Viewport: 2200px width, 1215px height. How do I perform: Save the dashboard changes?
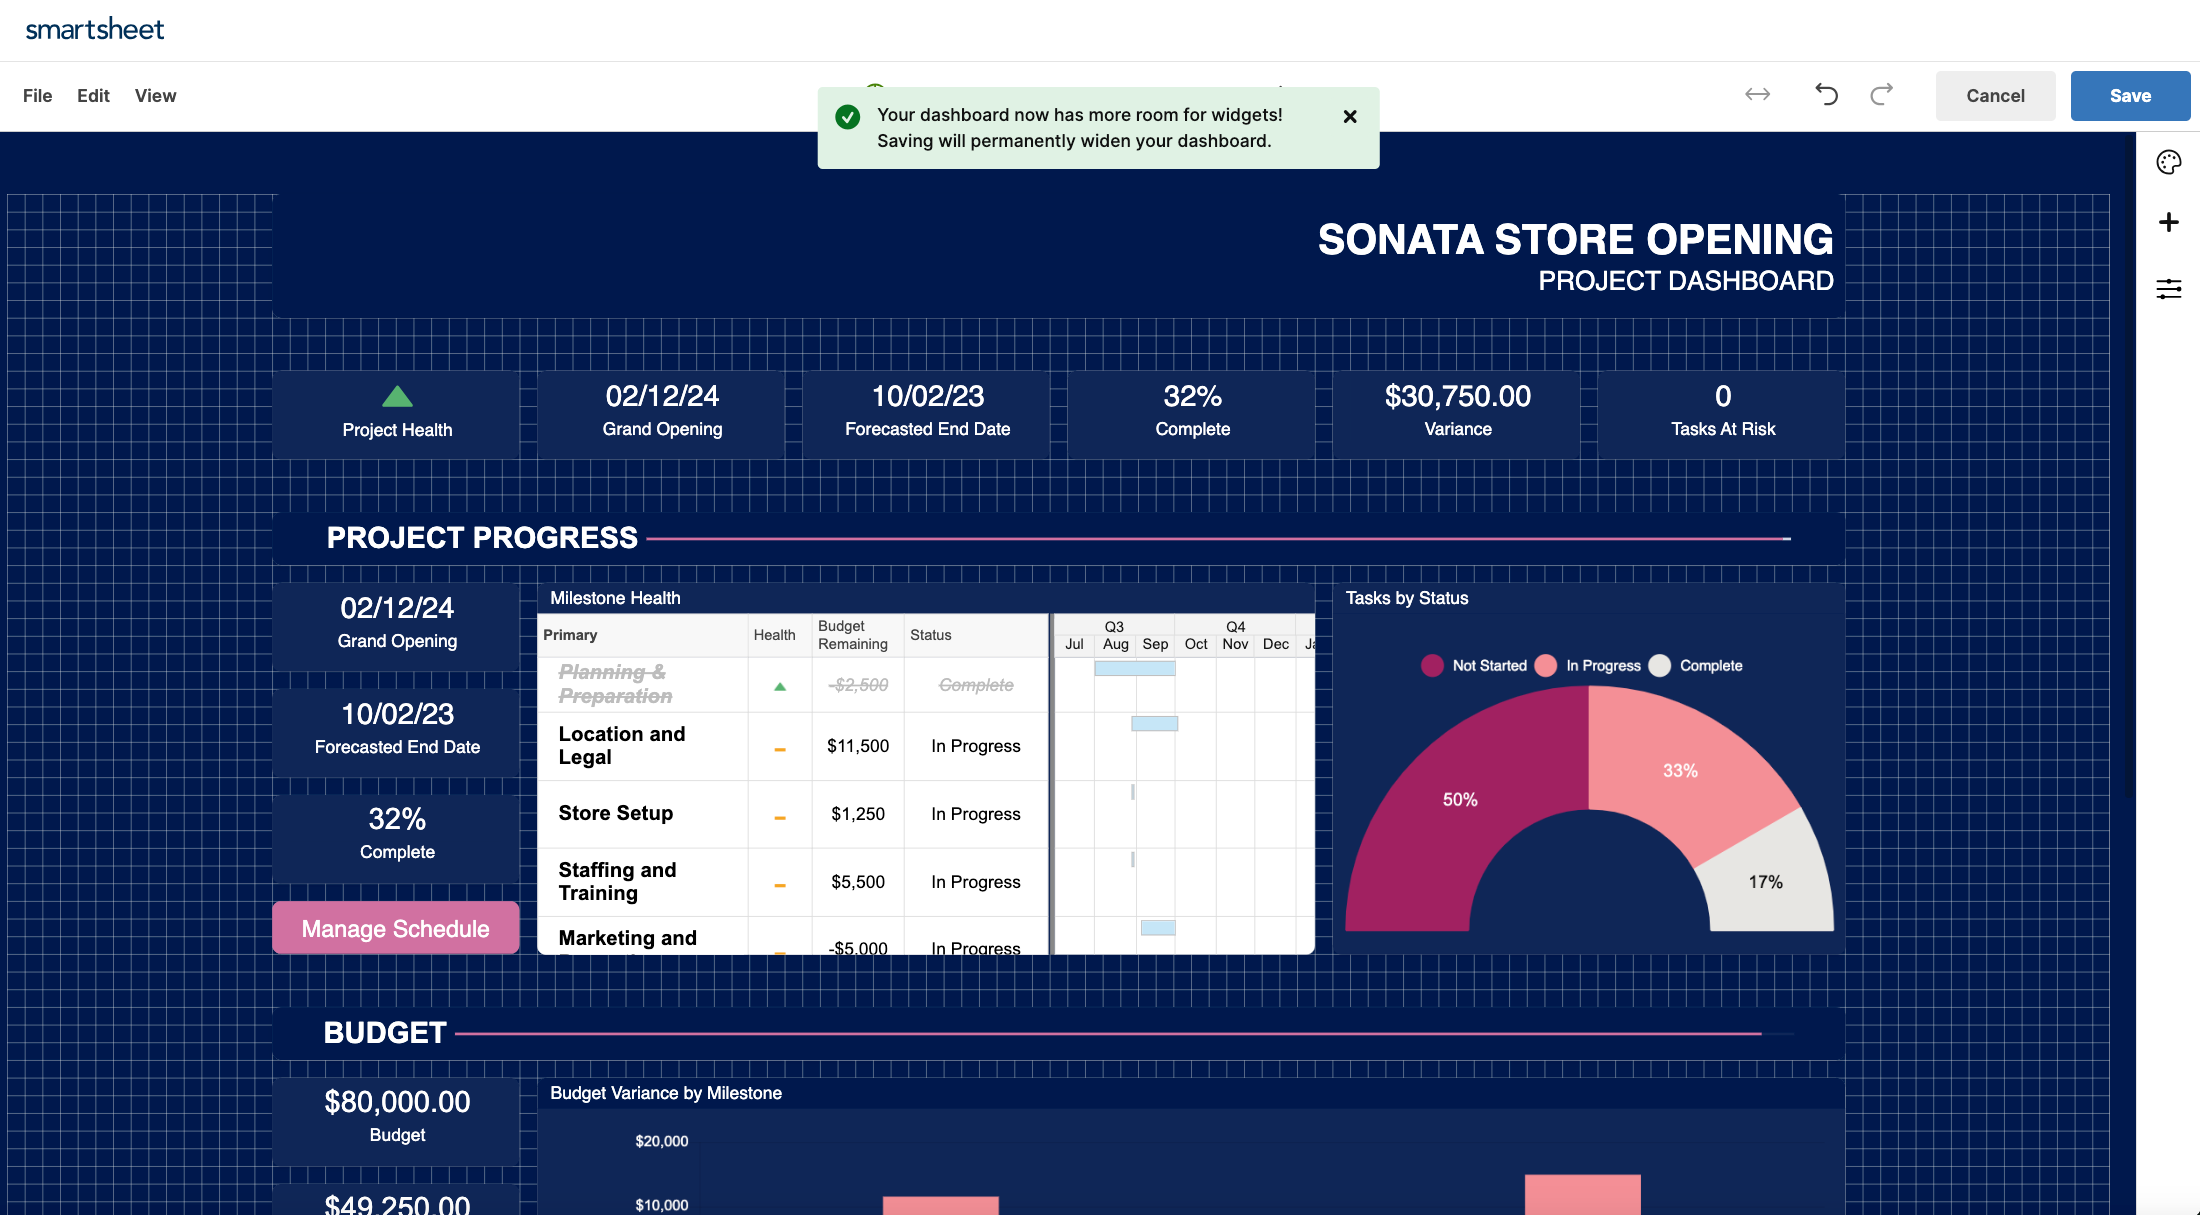pyautogui.click(x=2129, y=96)
